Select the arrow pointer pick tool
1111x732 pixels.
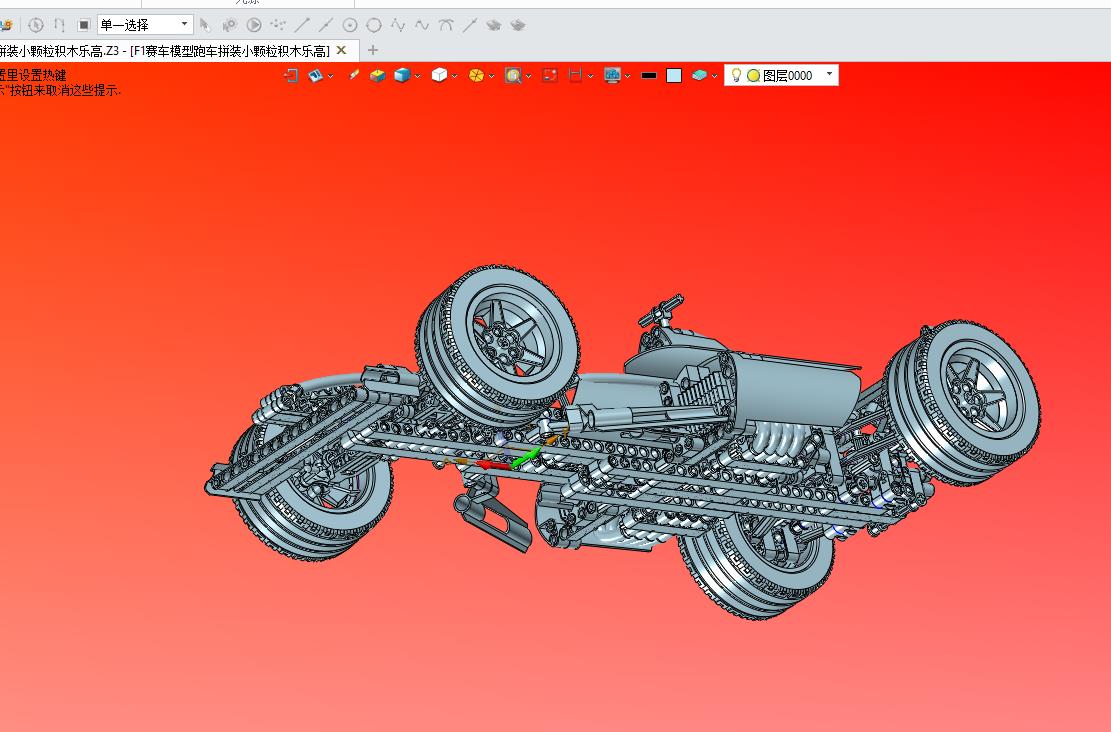point(205,26)
